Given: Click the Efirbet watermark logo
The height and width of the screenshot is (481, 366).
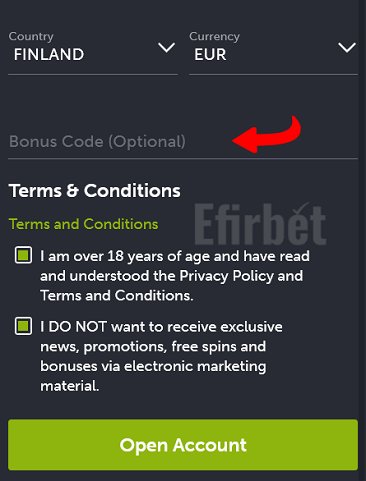Looking at the screenshot, I should 260,224.
